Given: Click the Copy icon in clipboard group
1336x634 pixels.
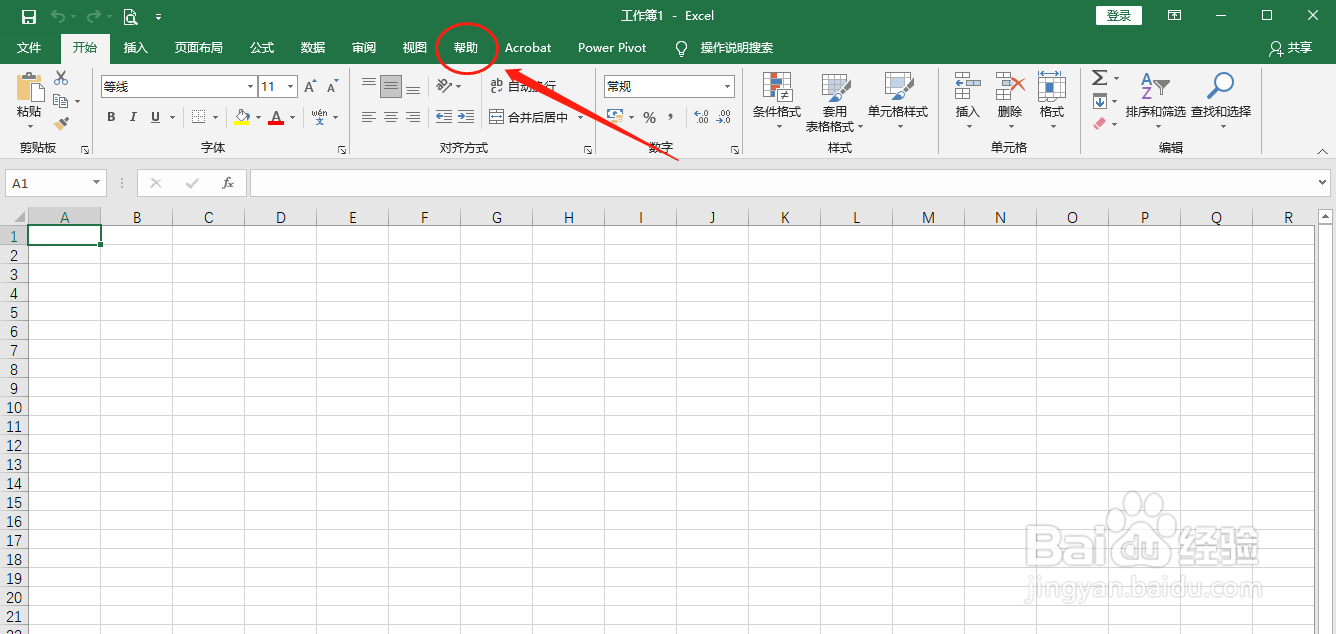Looking at the screenshot, I should pyautogui.click(x=61, y=101).
